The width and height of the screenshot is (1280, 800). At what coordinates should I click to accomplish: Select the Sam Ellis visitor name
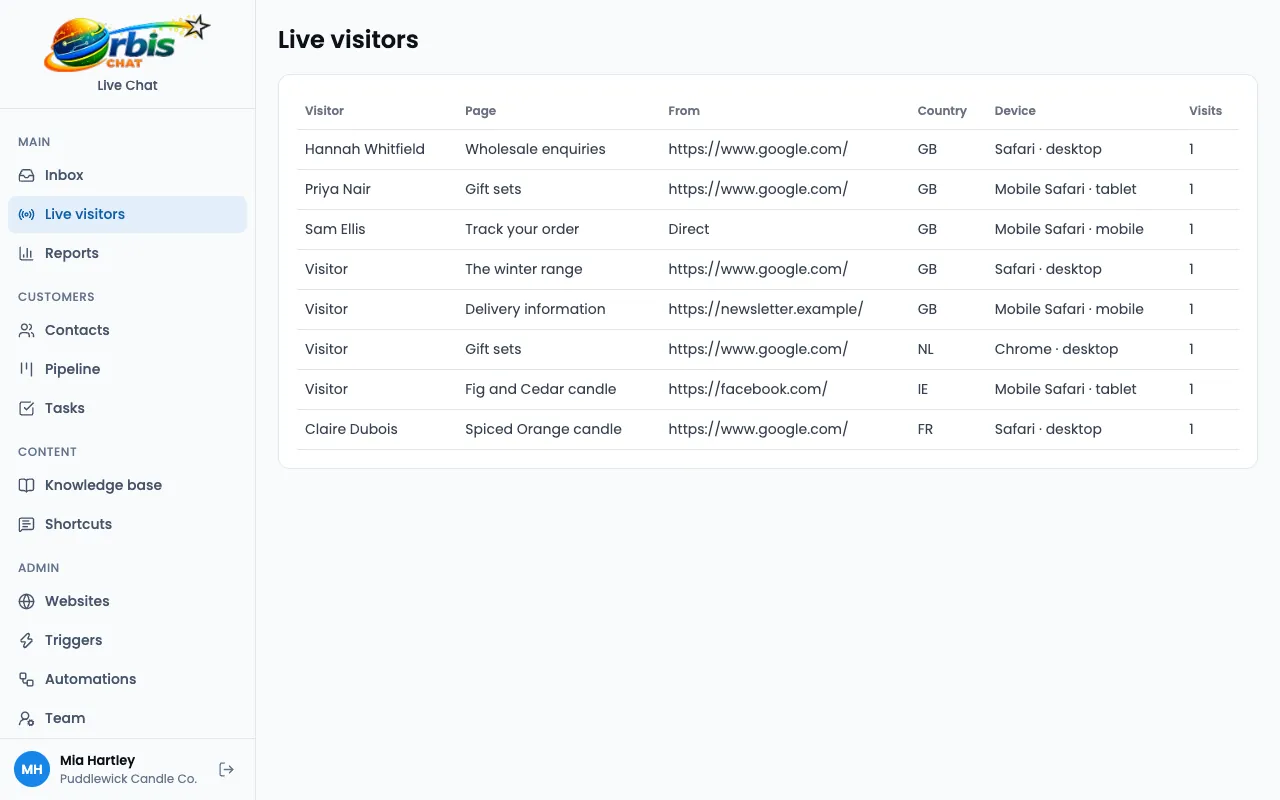click(x=335, y=229)
